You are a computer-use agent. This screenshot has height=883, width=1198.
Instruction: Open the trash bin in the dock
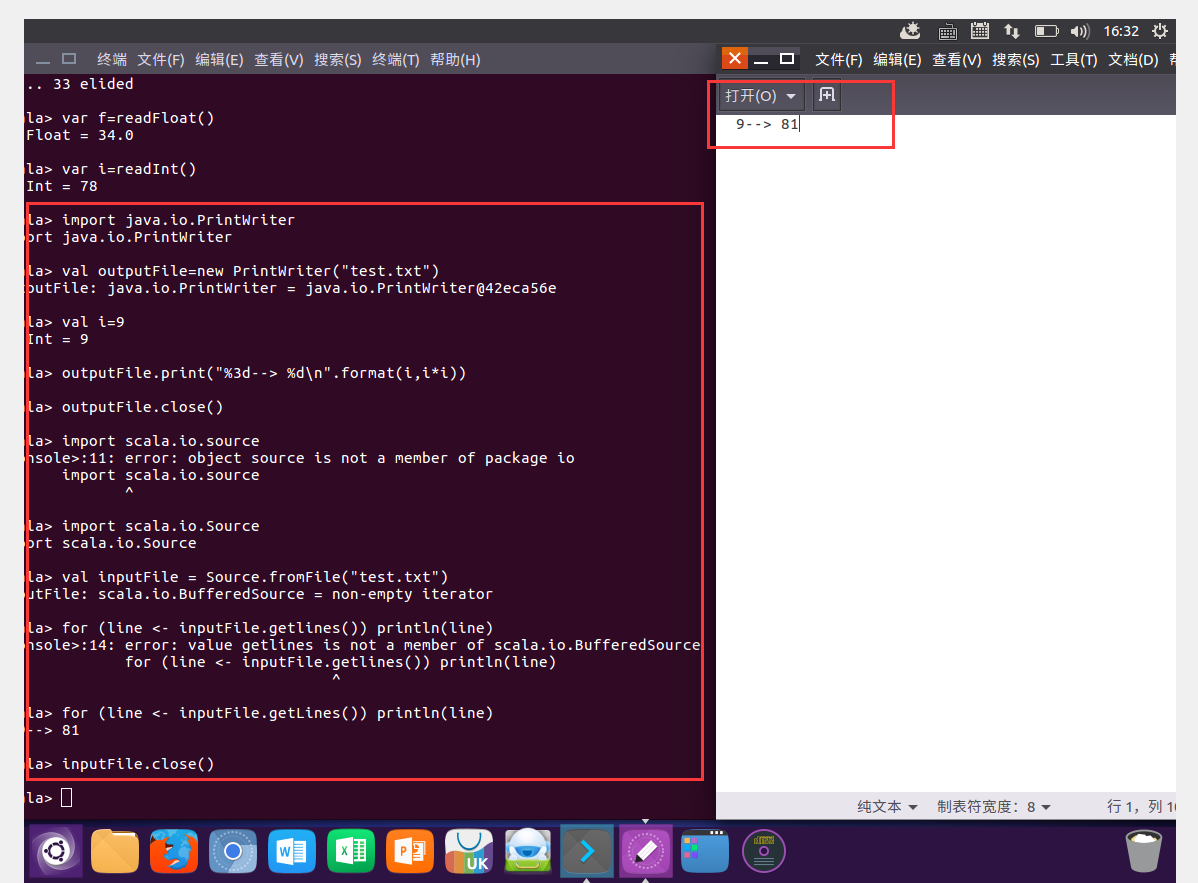tap(1144, 851)
